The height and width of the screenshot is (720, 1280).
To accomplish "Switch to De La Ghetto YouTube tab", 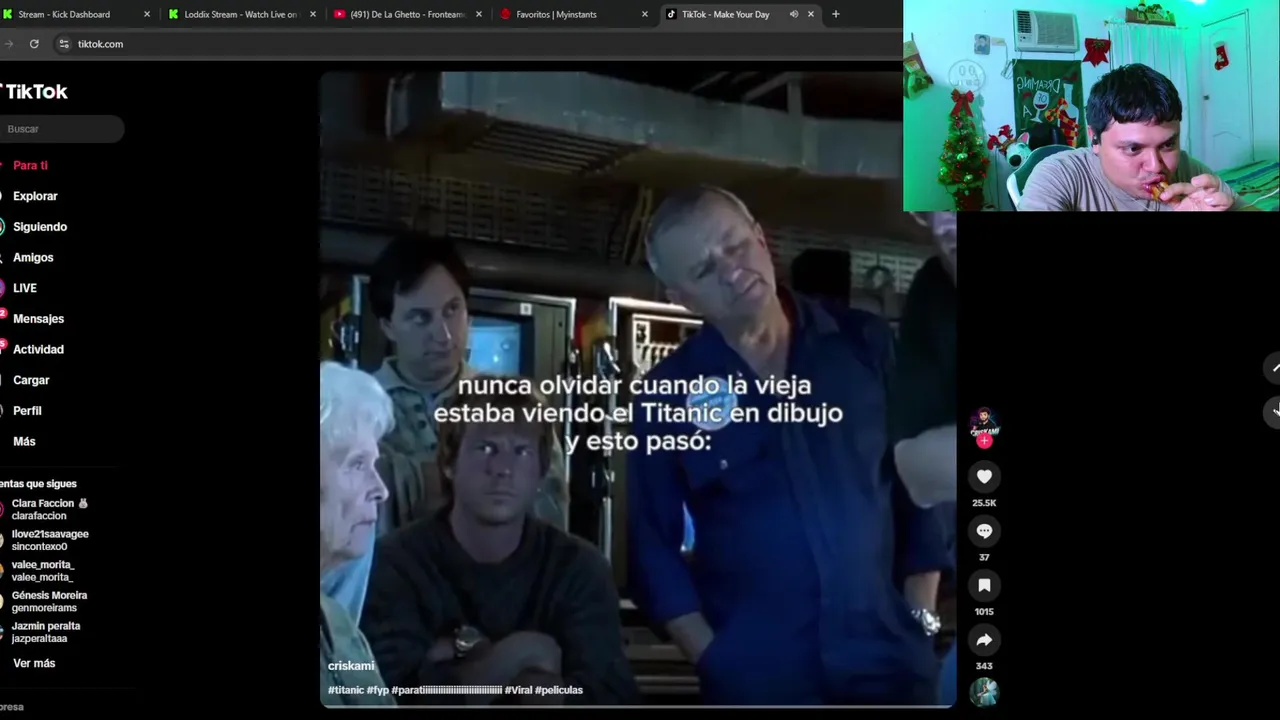I will point(406,14).
